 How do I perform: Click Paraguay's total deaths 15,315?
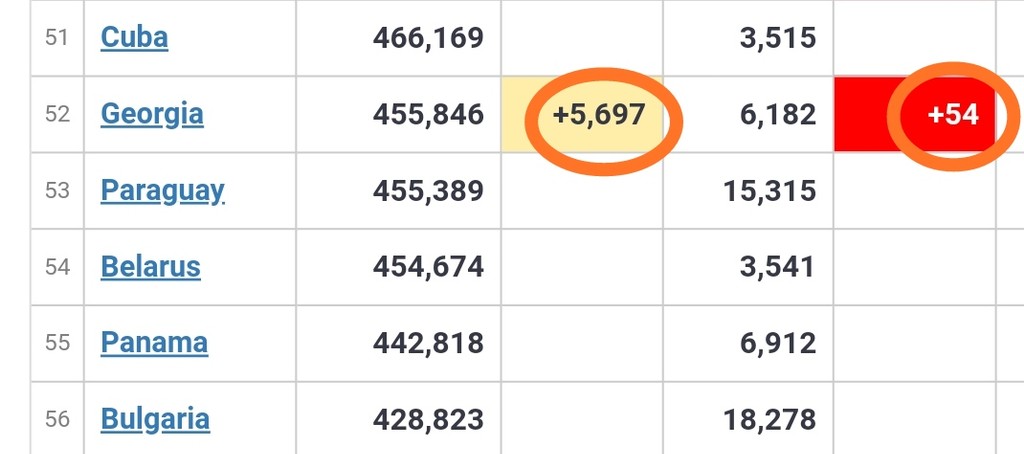769,191
